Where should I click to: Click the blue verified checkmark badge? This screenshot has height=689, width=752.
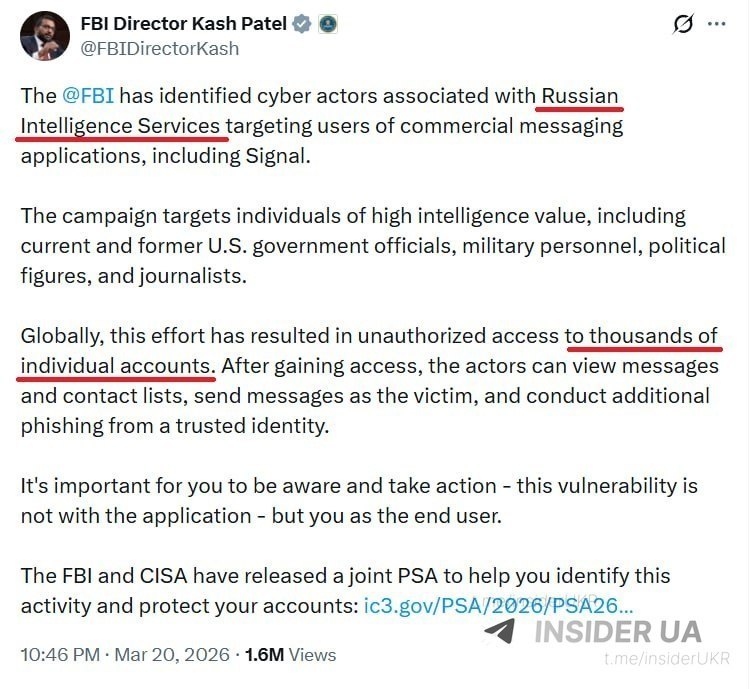(x=302, y=24)
